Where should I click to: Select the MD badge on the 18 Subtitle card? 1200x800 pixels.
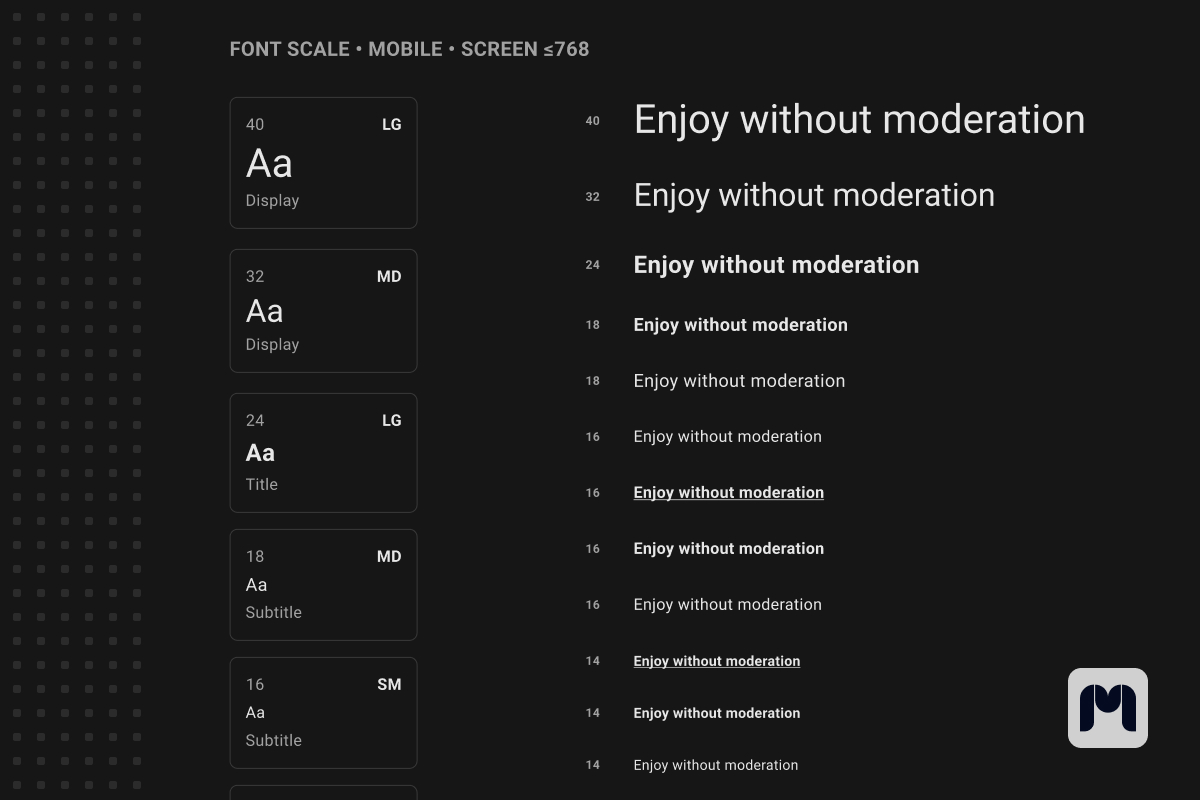(390, 556)
